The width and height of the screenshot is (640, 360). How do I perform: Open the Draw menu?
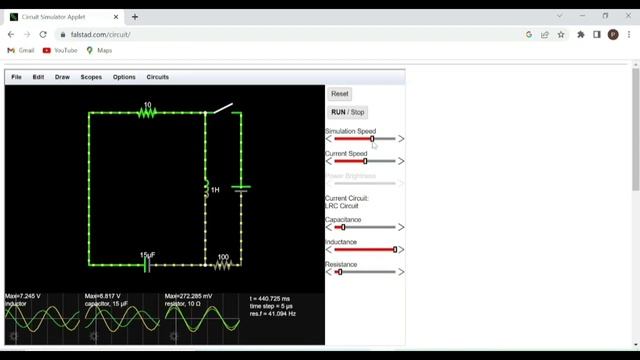(62, 77)
